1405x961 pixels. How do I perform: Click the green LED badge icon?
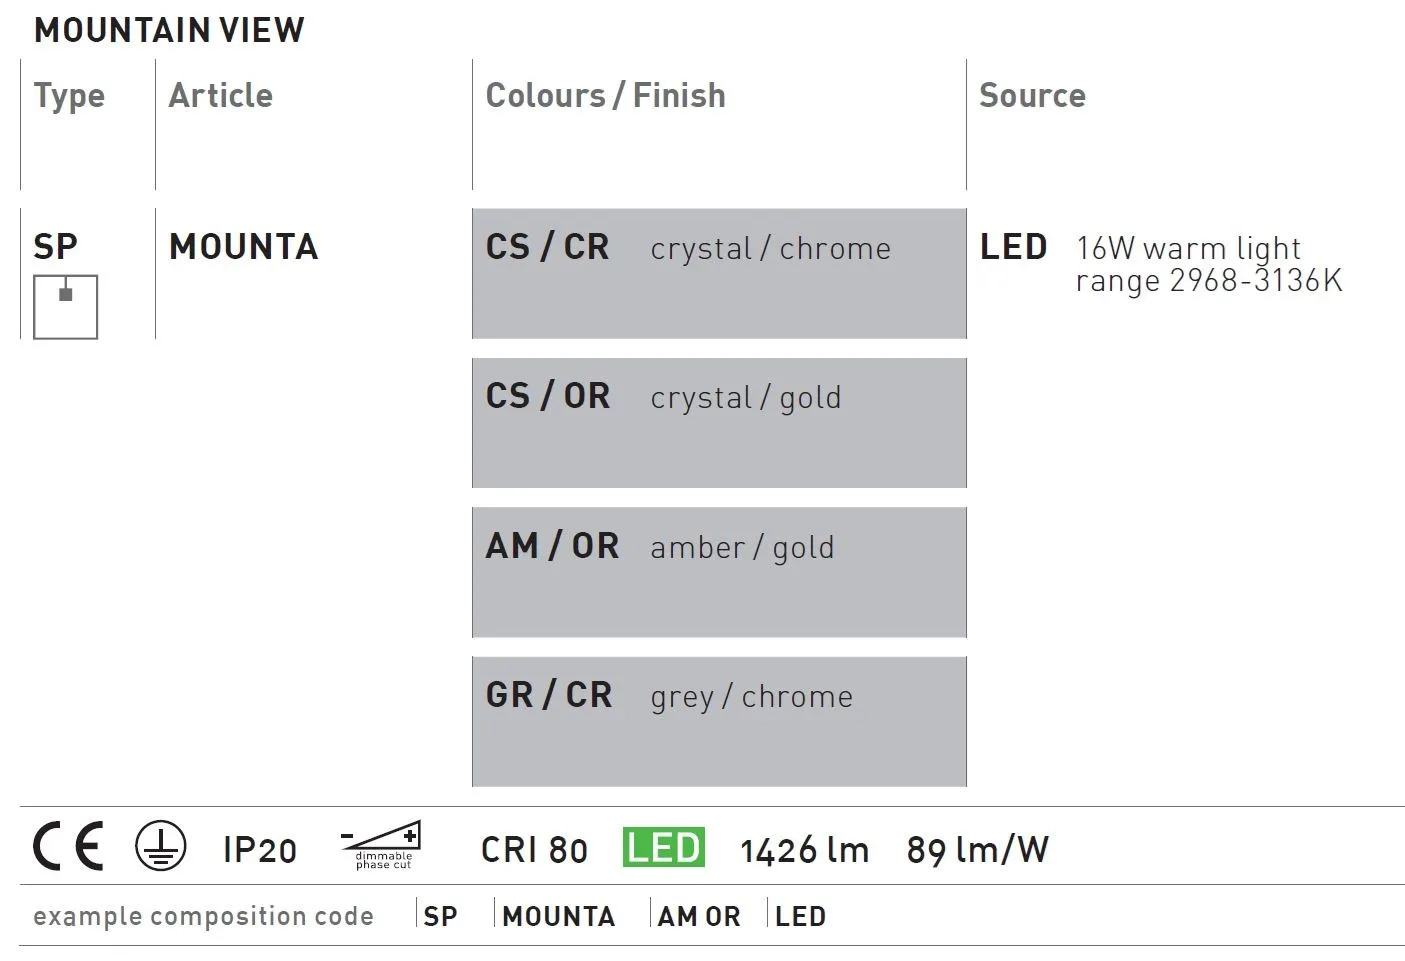click(x=663, y=847)
